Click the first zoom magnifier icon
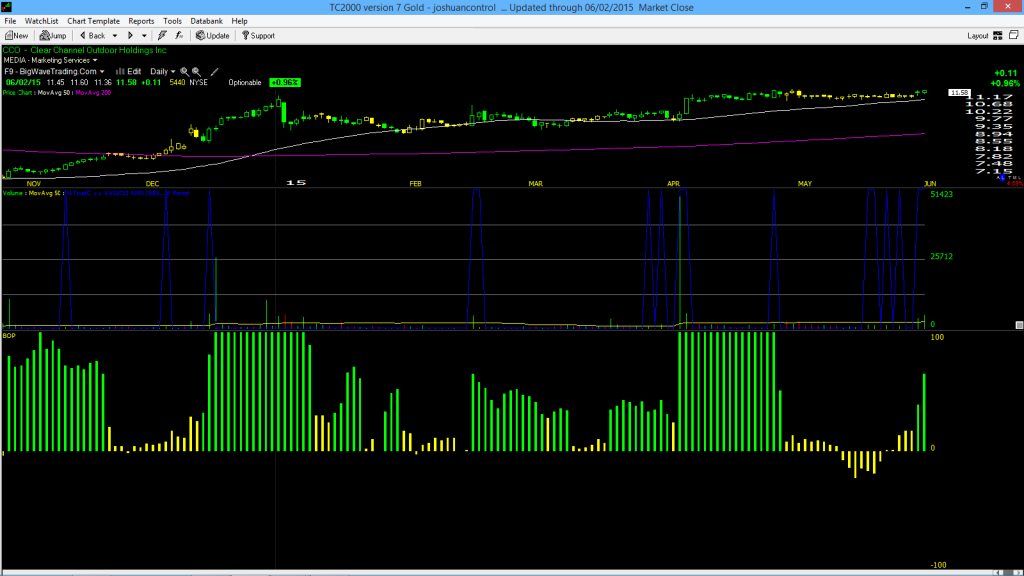 click(184, 72)
